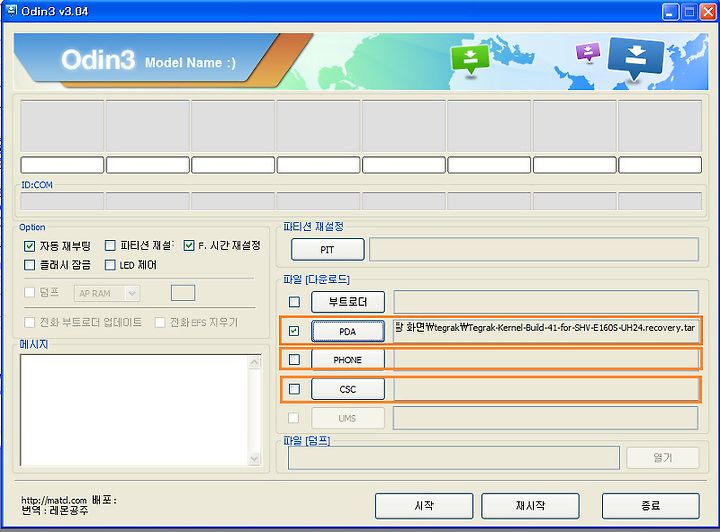The height and width of the screenshot is (532, 720).
Task: Click the PHONE file button
Action: (348, 359)
